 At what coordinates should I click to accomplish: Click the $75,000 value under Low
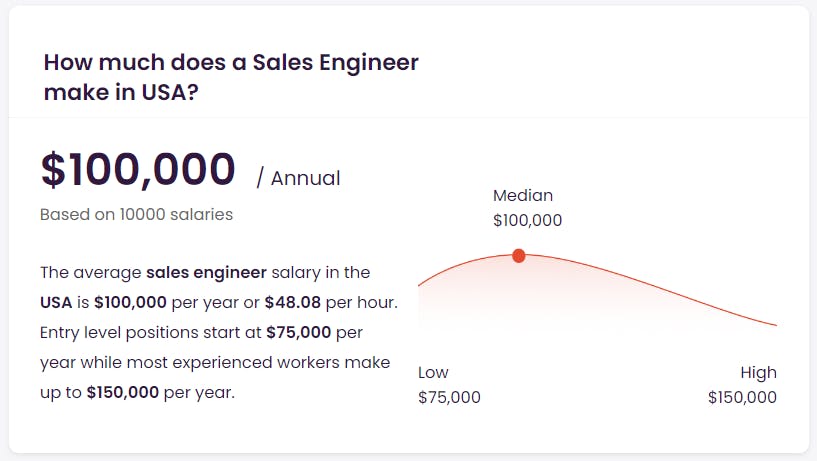449,397
